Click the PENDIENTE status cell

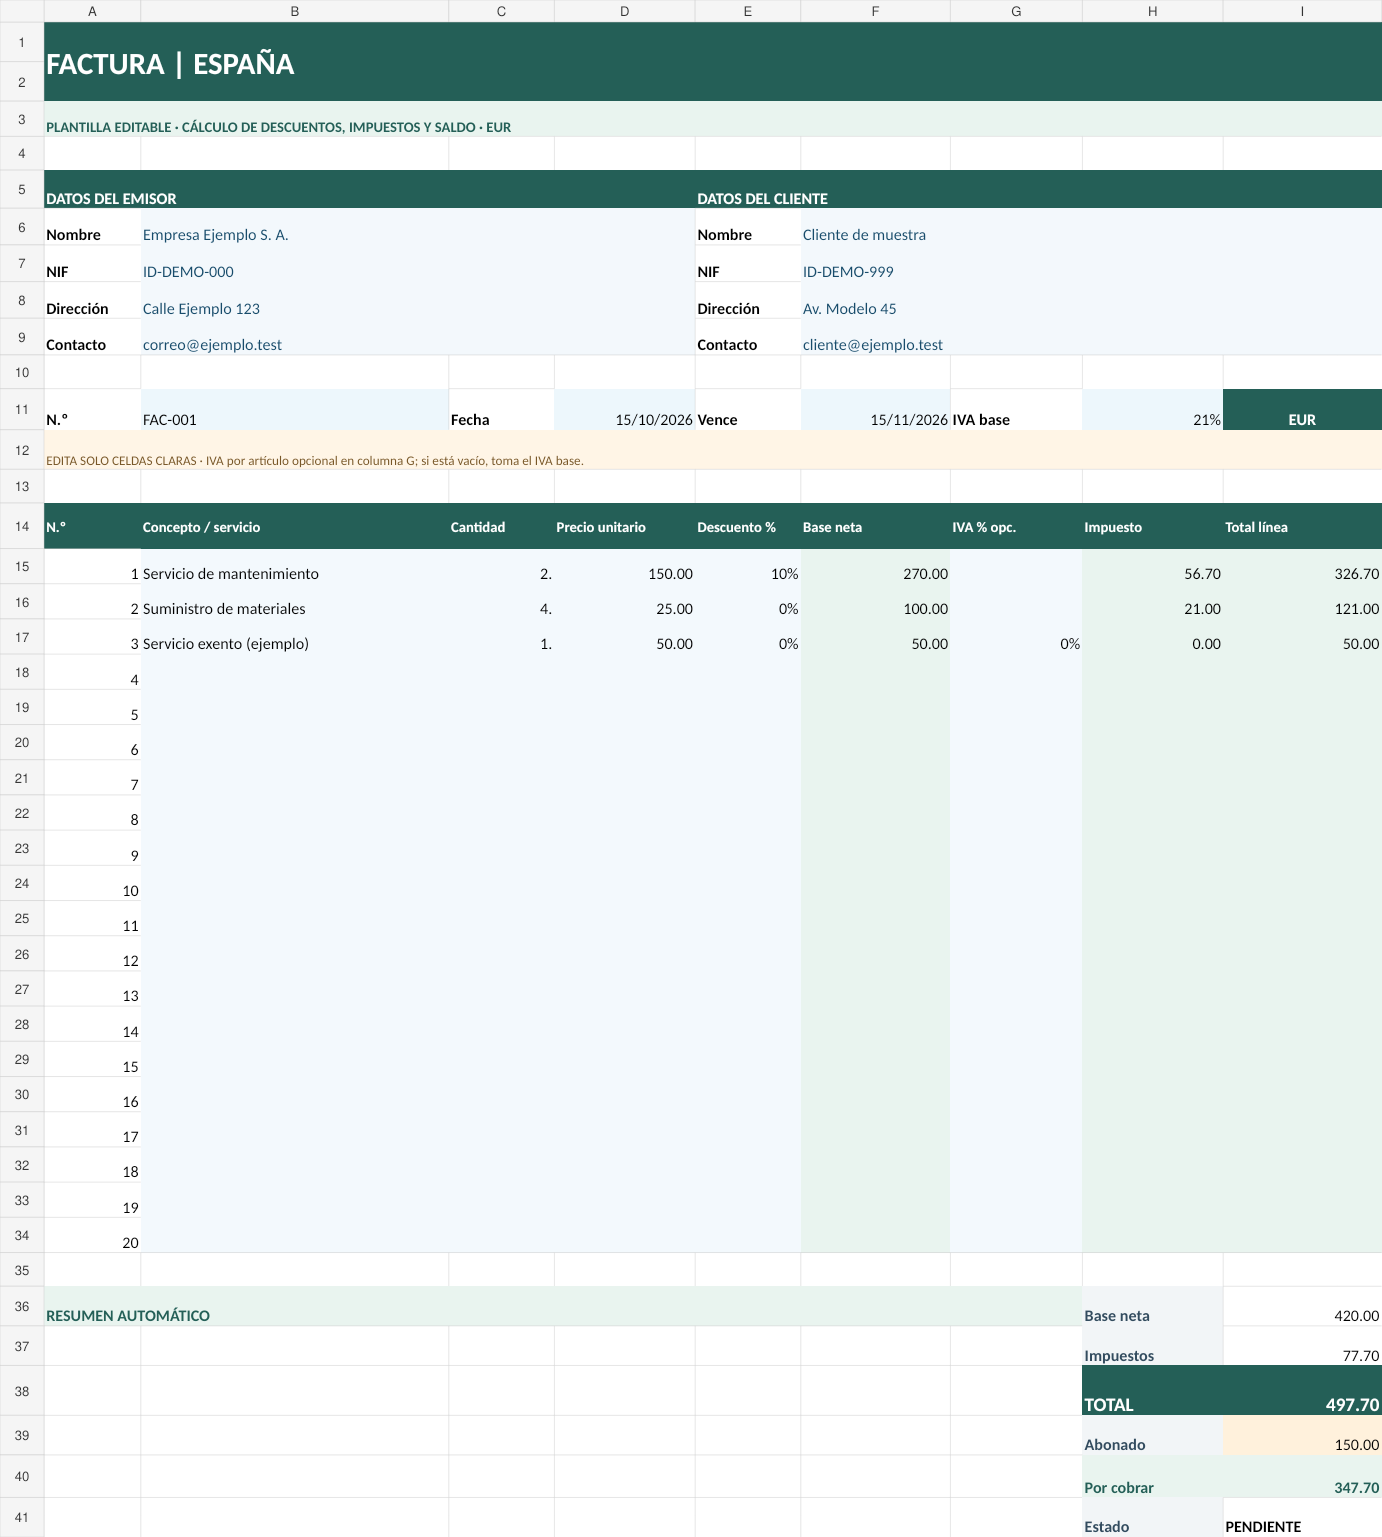coord(1302,1517)
